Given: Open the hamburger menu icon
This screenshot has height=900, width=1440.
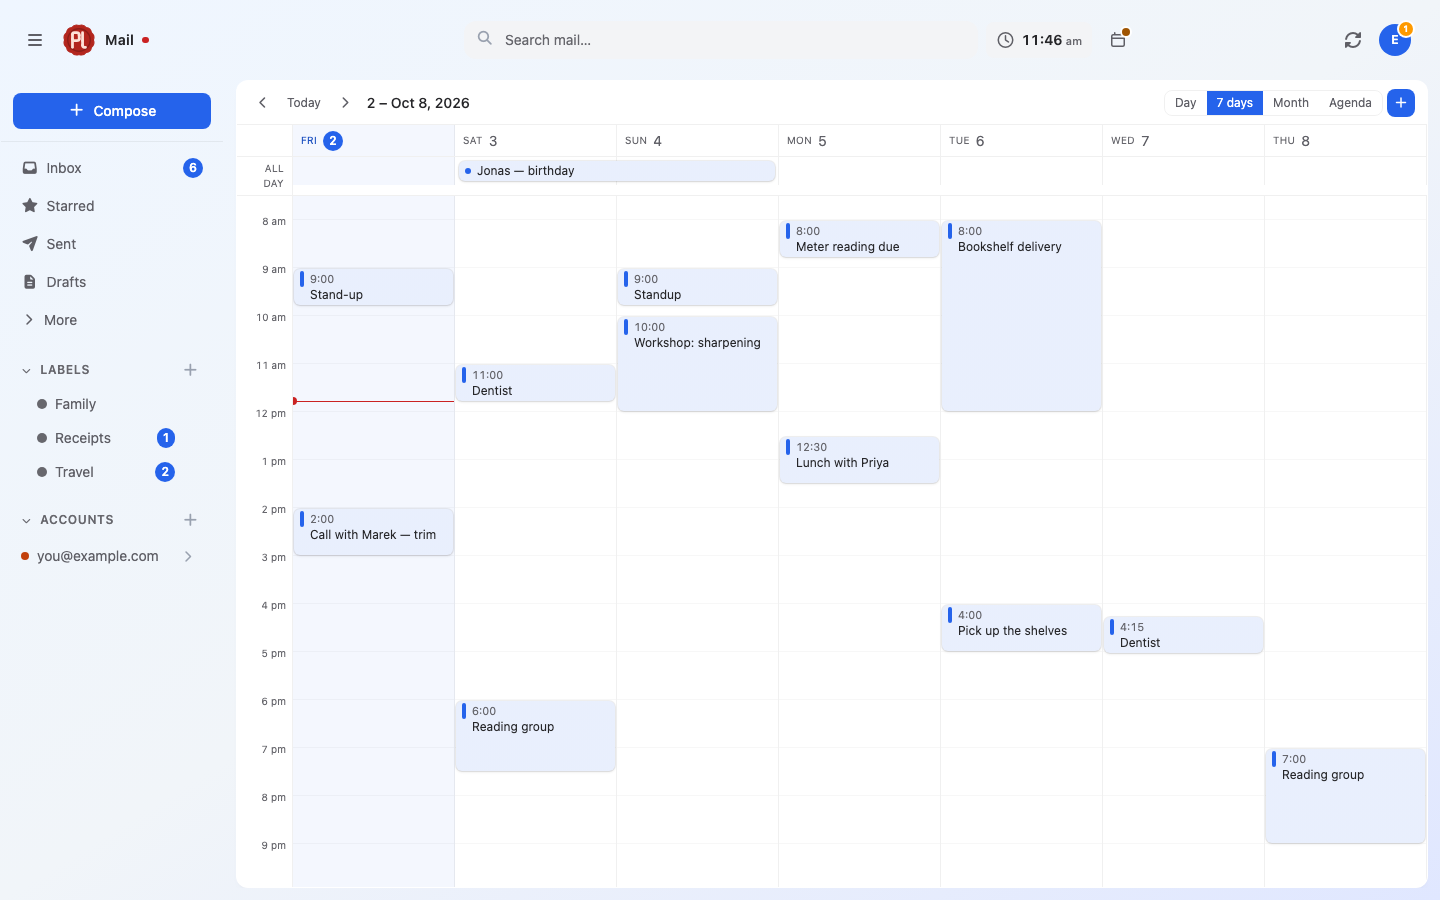Looking at the screenshot, I should (x=35, y=40).
